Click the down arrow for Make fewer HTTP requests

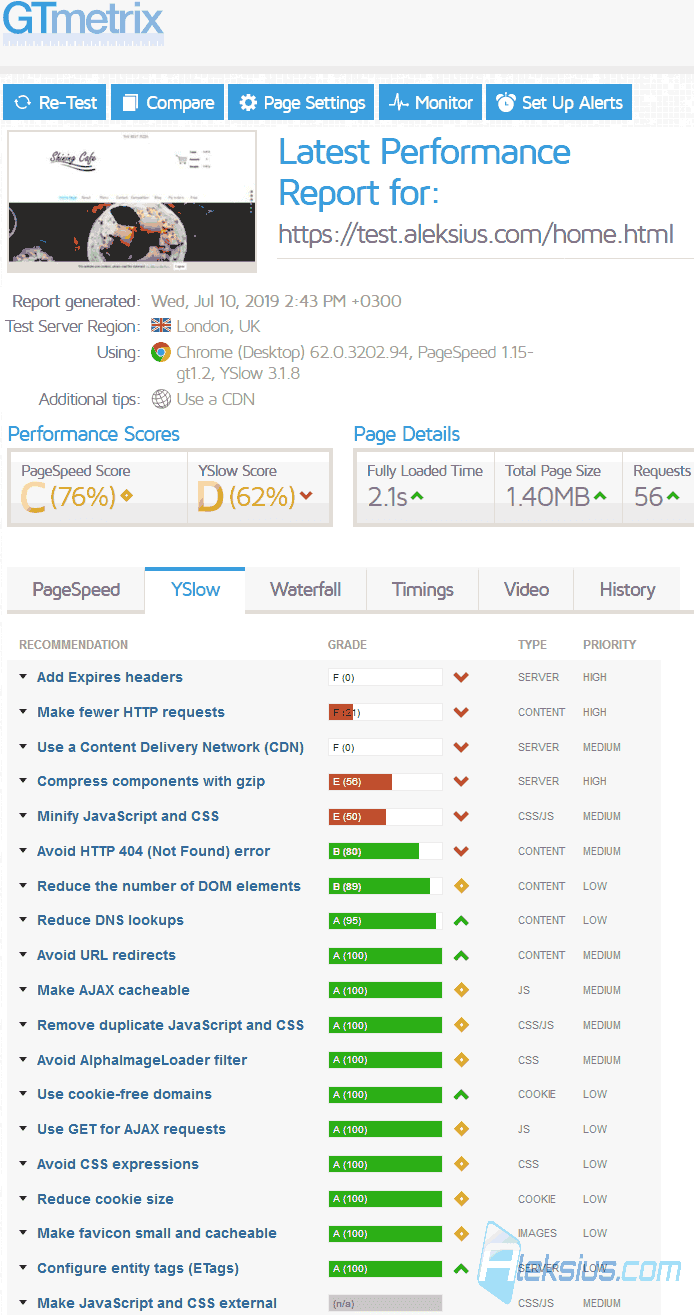[461, 712]
